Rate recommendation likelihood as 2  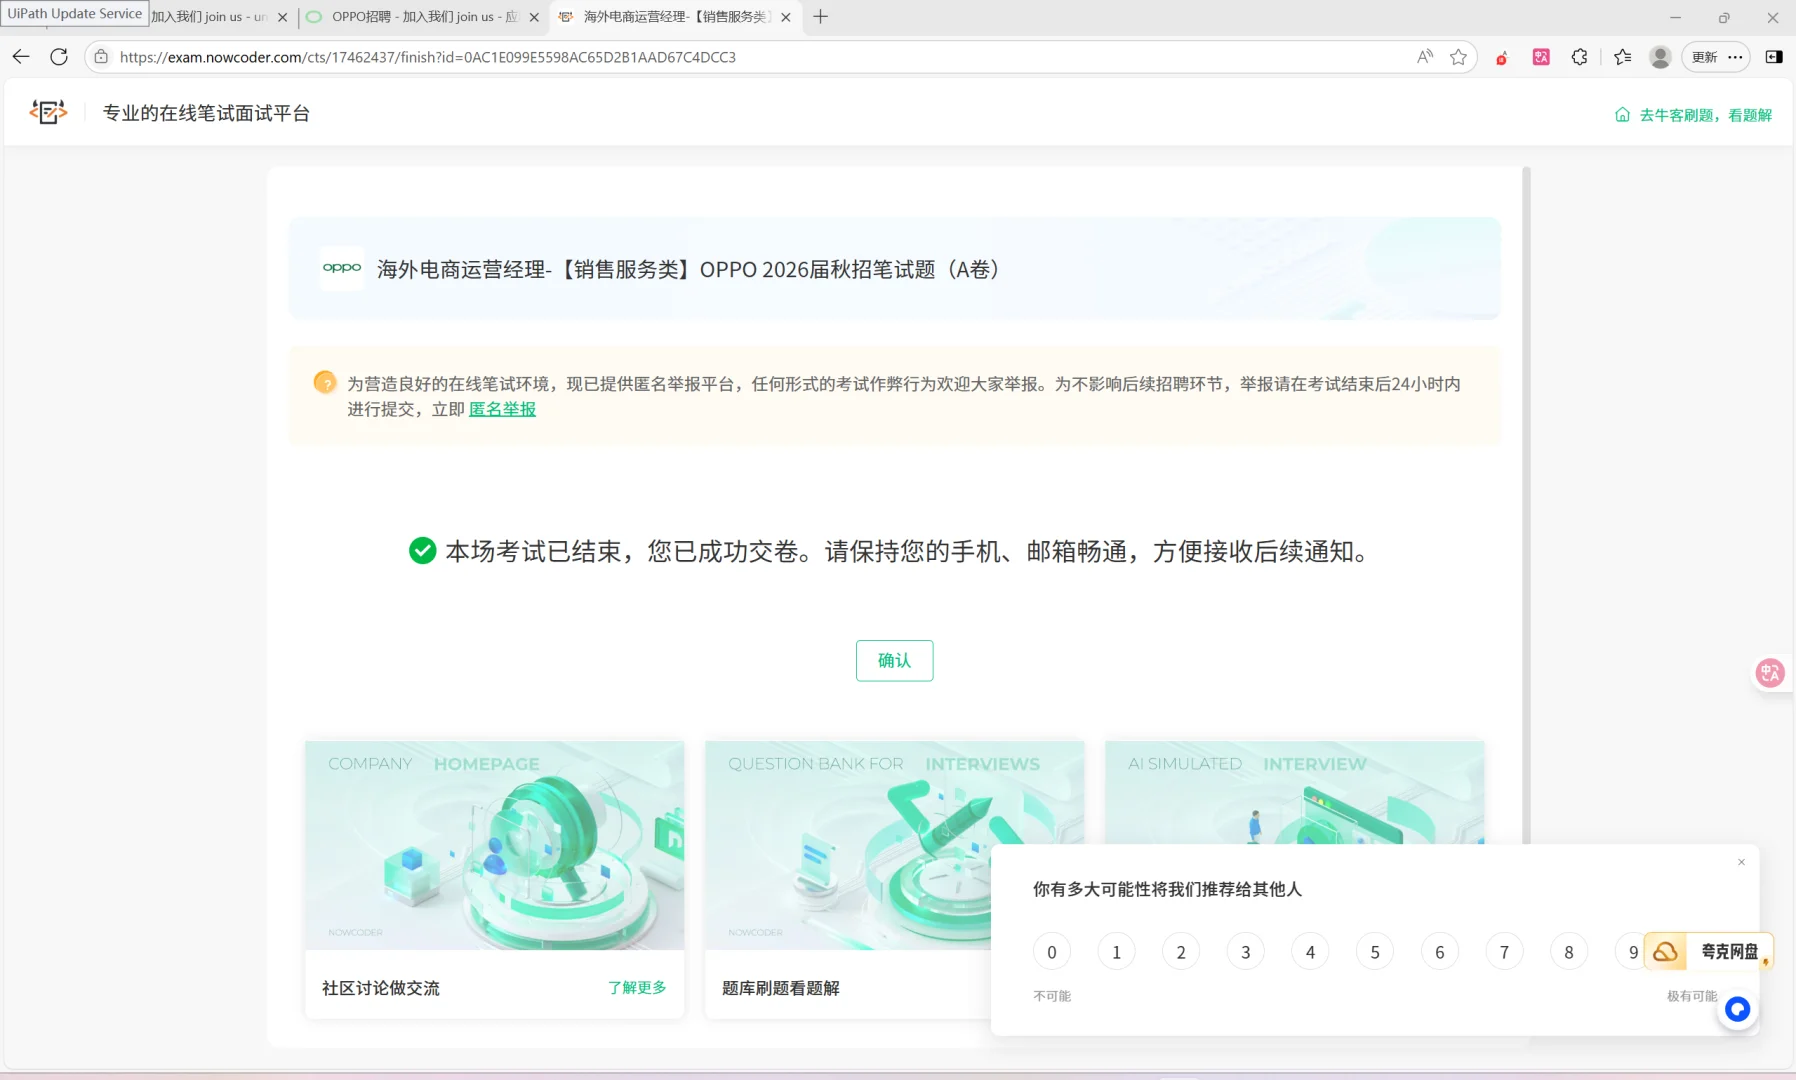click(x=1181, y=952)
